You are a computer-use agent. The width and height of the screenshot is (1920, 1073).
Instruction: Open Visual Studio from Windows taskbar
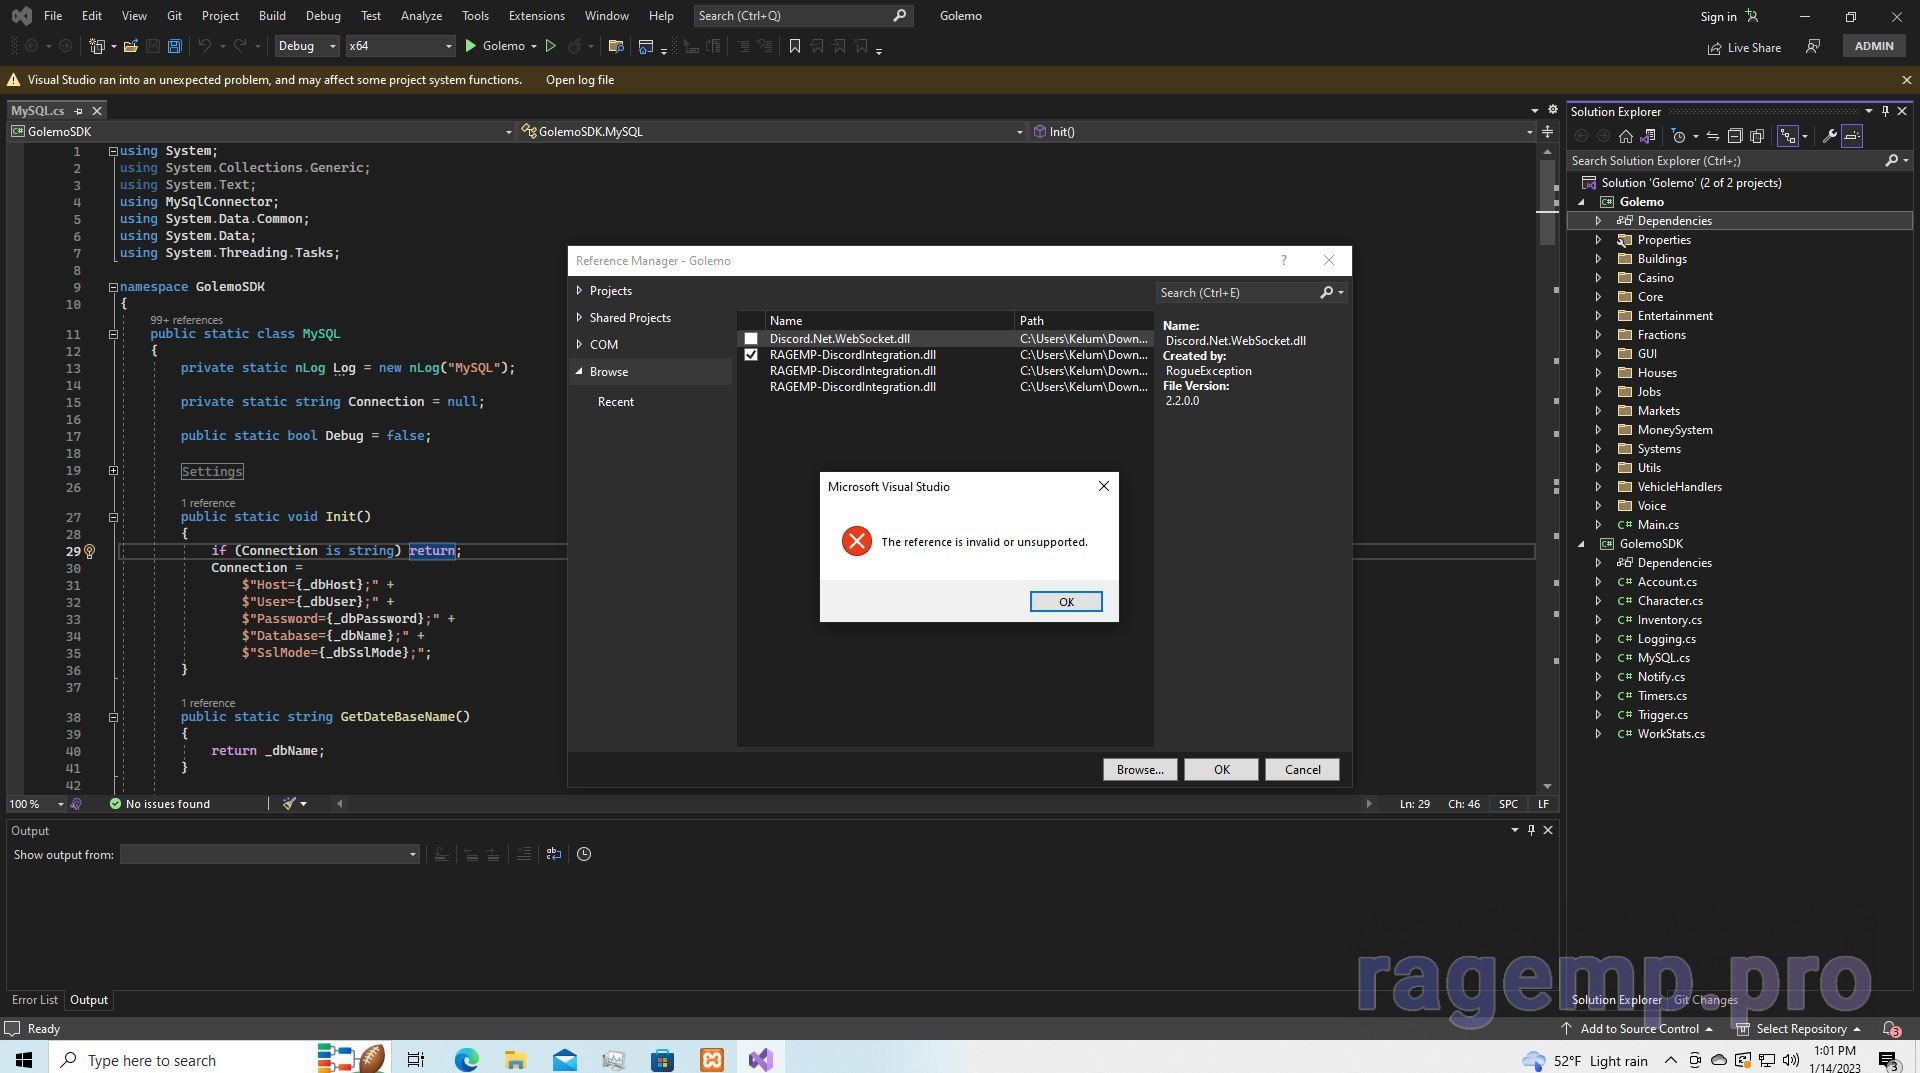point(760,1060)
